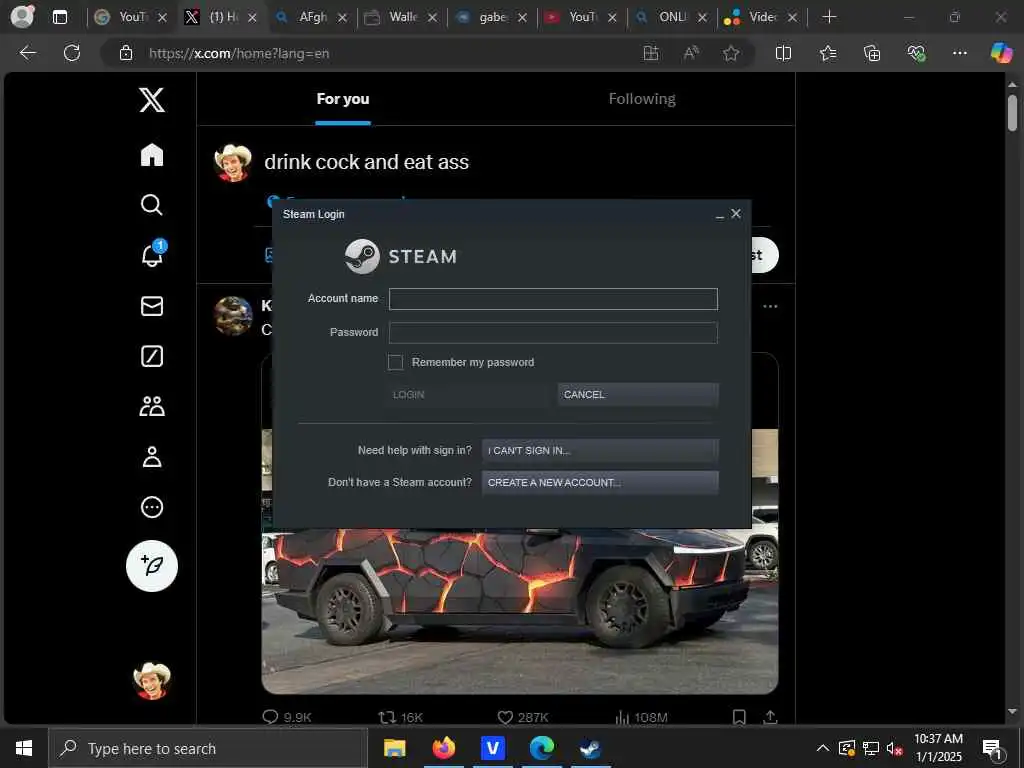Open reply icon showing 9.9K
This screenshot has width=1024, height=768.
(270, 717)
